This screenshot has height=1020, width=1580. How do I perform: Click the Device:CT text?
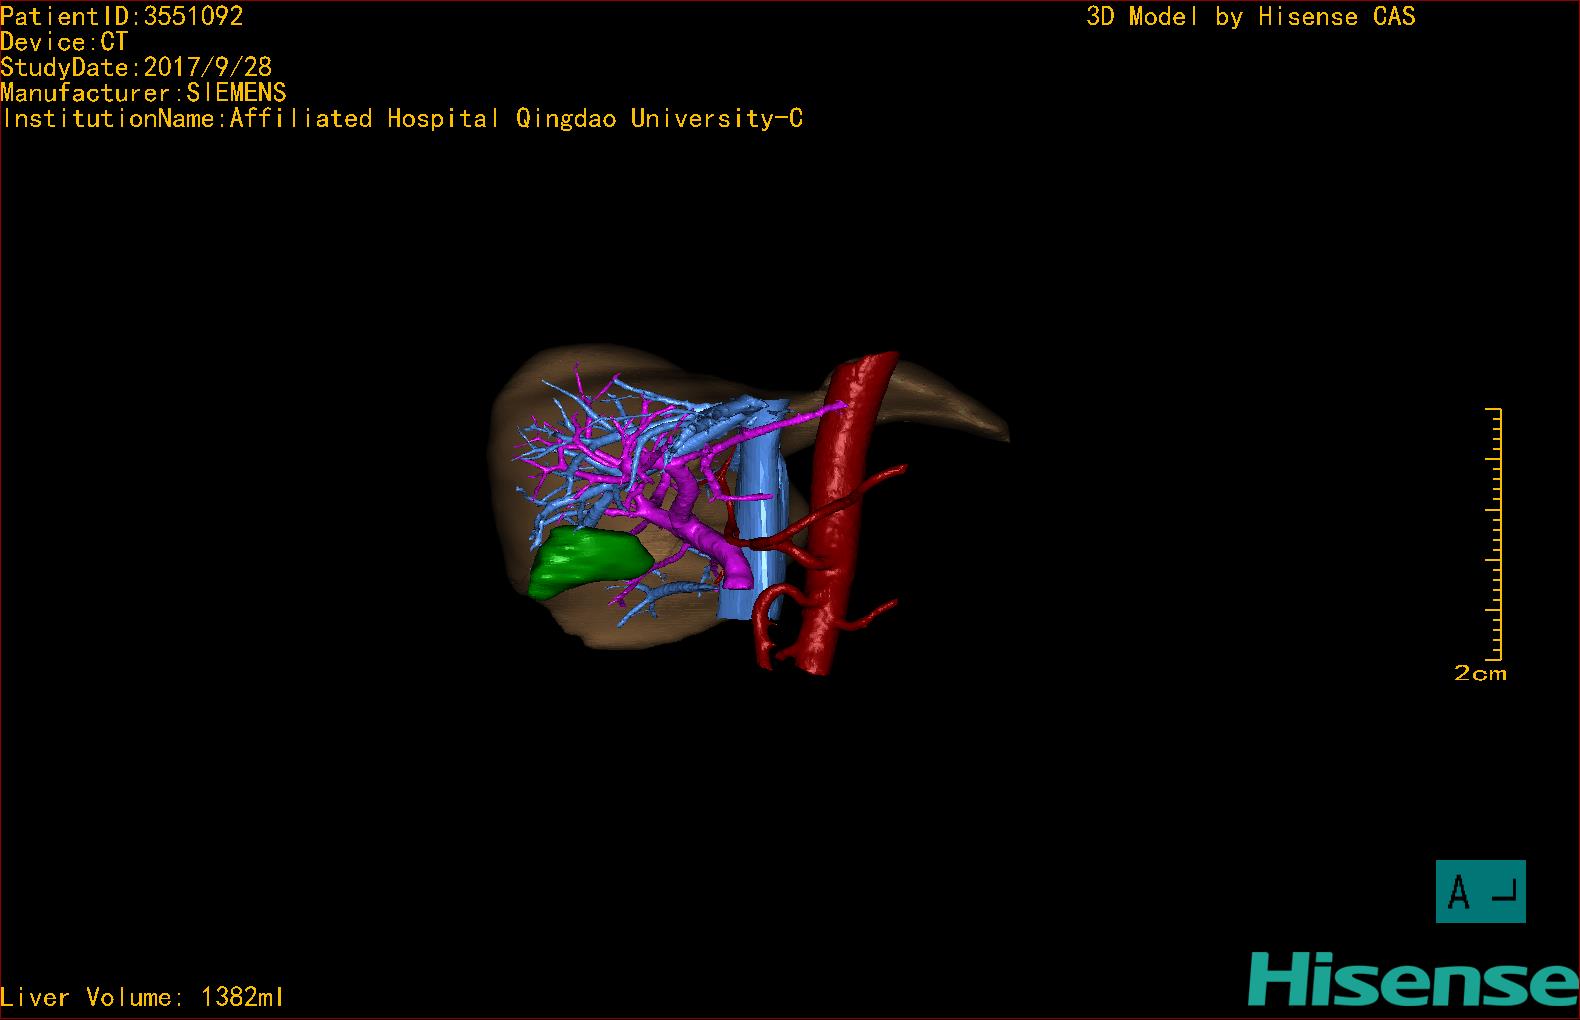point(64,42)
